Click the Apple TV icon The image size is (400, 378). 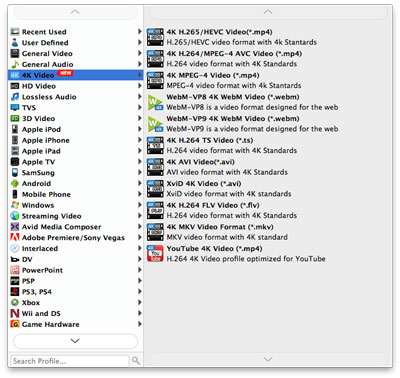point(15,162)
